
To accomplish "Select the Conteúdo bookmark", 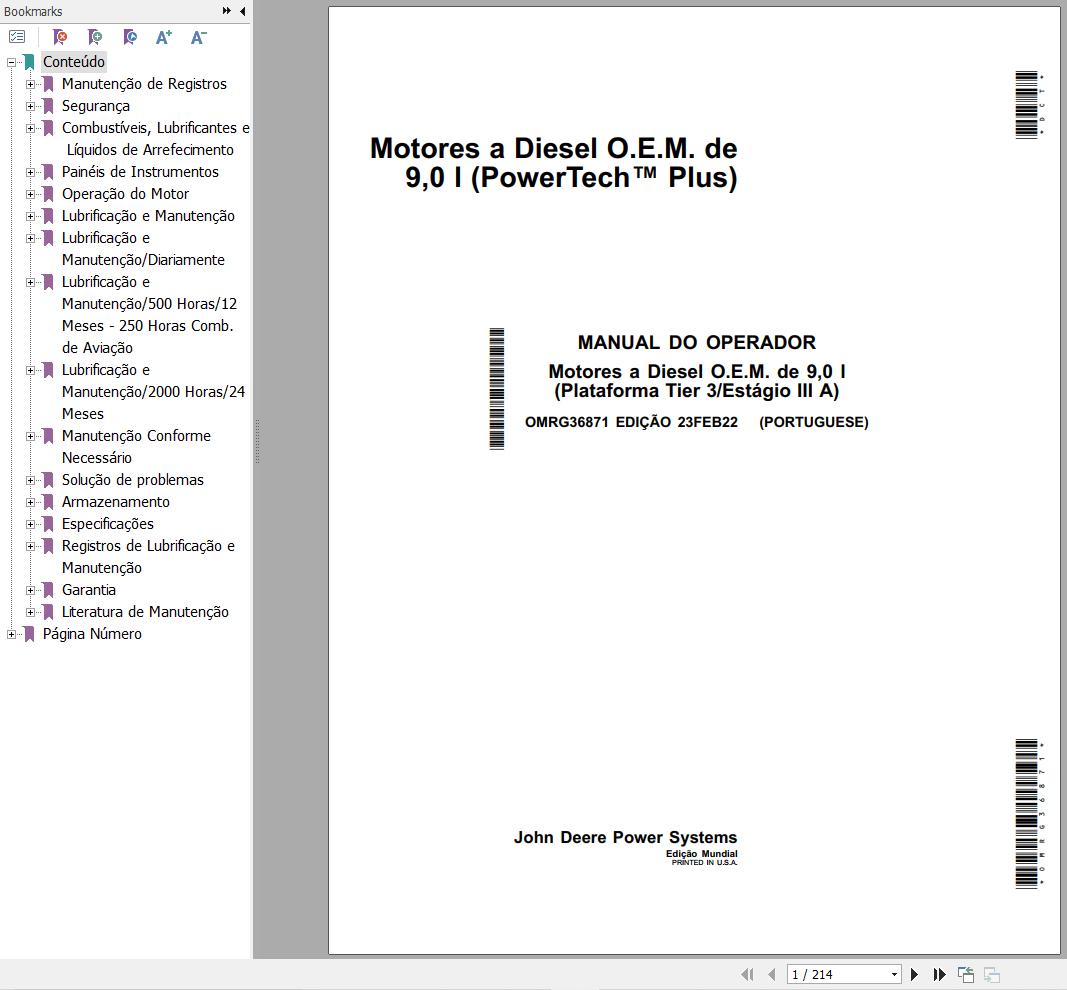I will click(73, 62).
